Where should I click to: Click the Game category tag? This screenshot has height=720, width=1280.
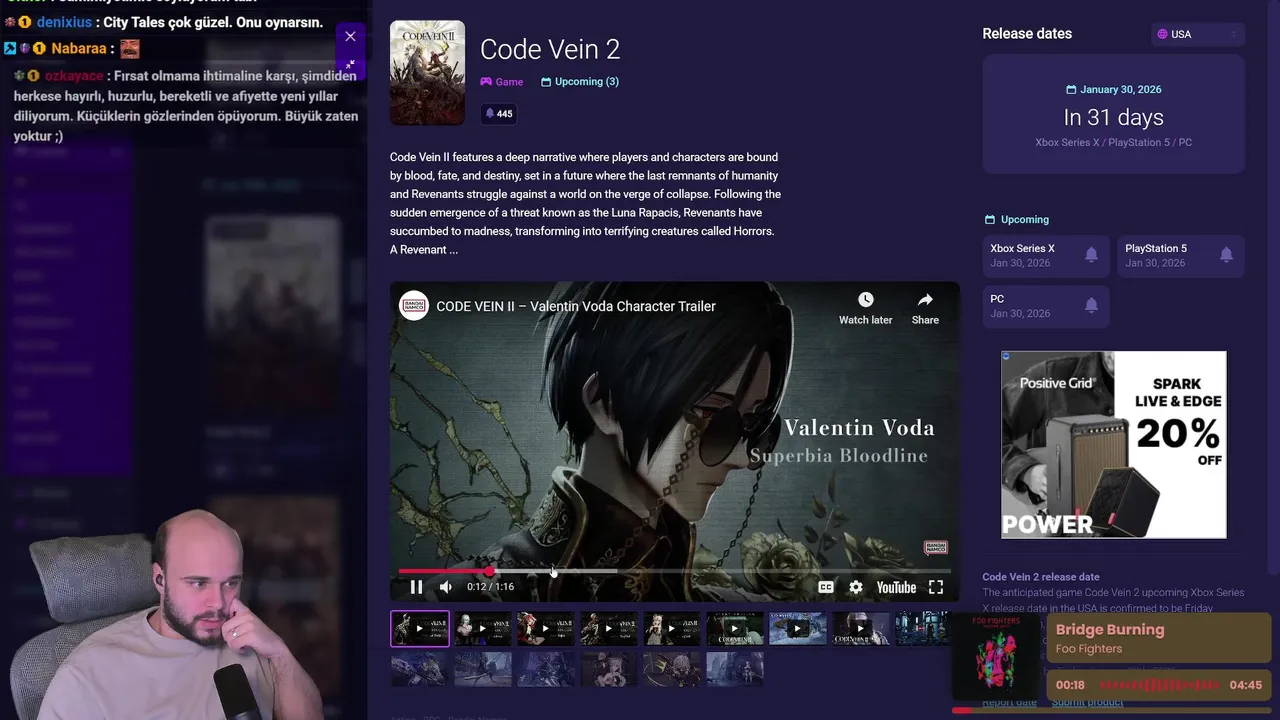click(x=501, y=82)
